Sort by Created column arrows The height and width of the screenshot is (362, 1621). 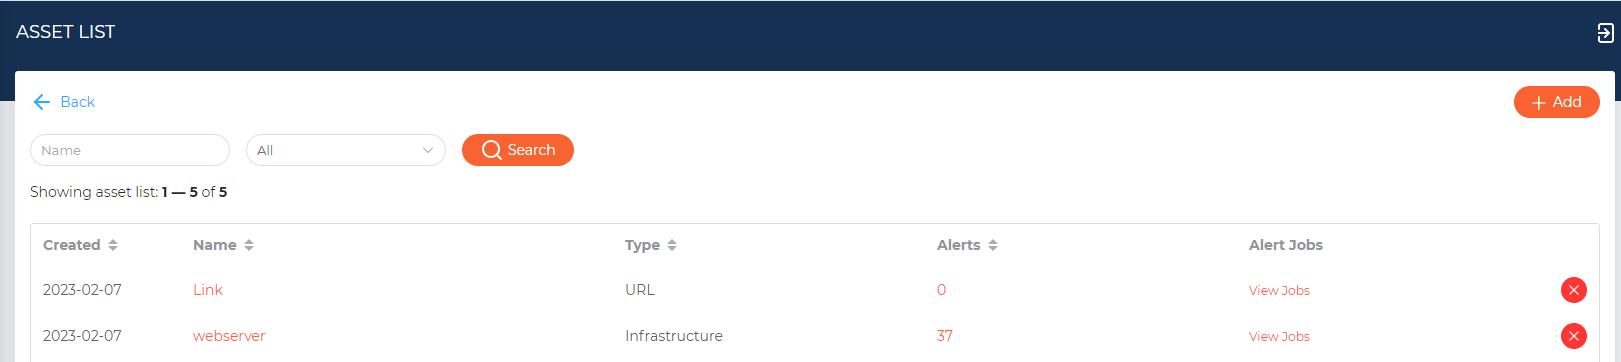coord(113,245)
